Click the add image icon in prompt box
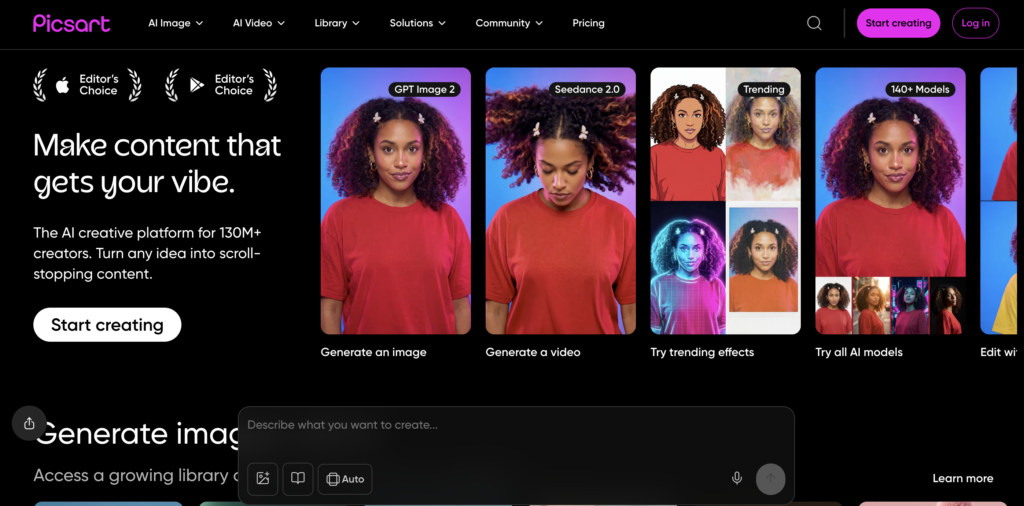 263,479
